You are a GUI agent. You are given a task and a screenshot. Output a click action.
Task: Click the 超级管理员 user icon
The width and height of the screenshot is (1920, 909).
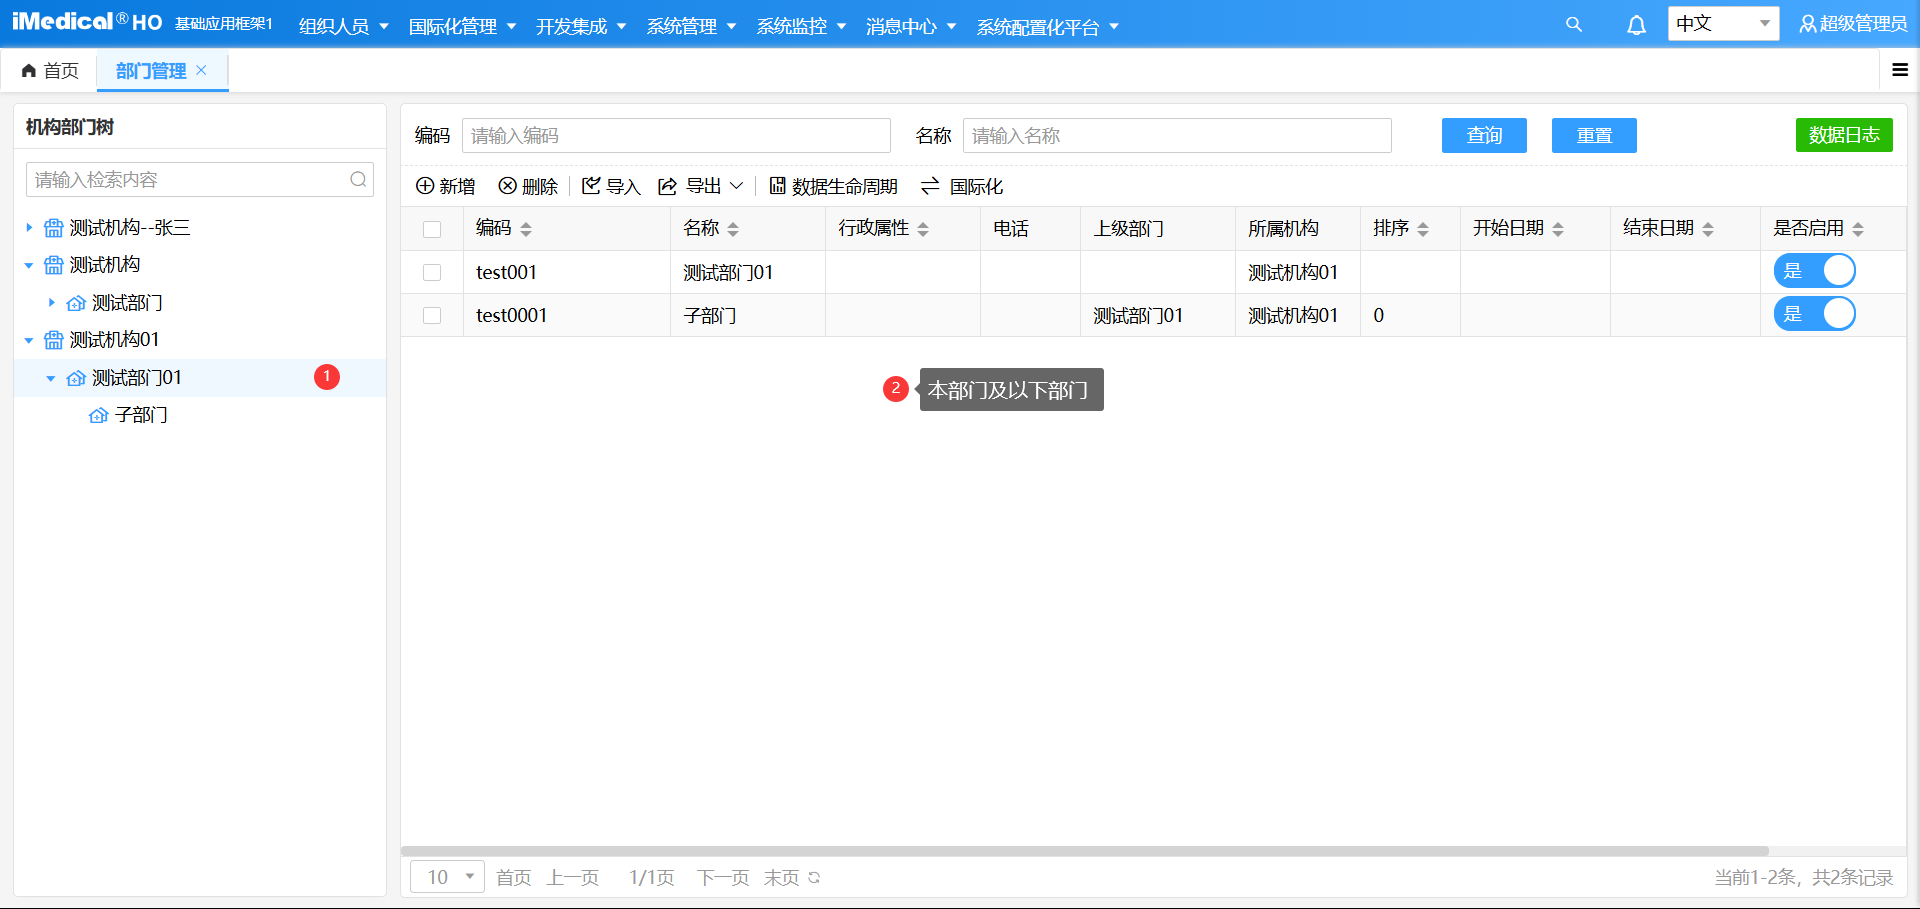[1809, 24]
